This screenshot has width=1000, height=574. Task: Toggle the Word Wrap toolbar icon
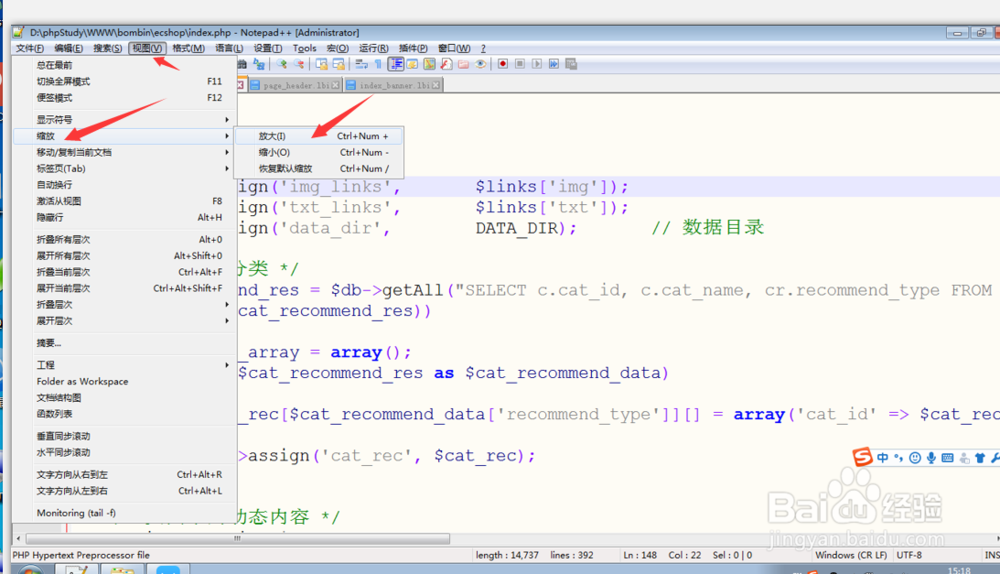point(361,64)
